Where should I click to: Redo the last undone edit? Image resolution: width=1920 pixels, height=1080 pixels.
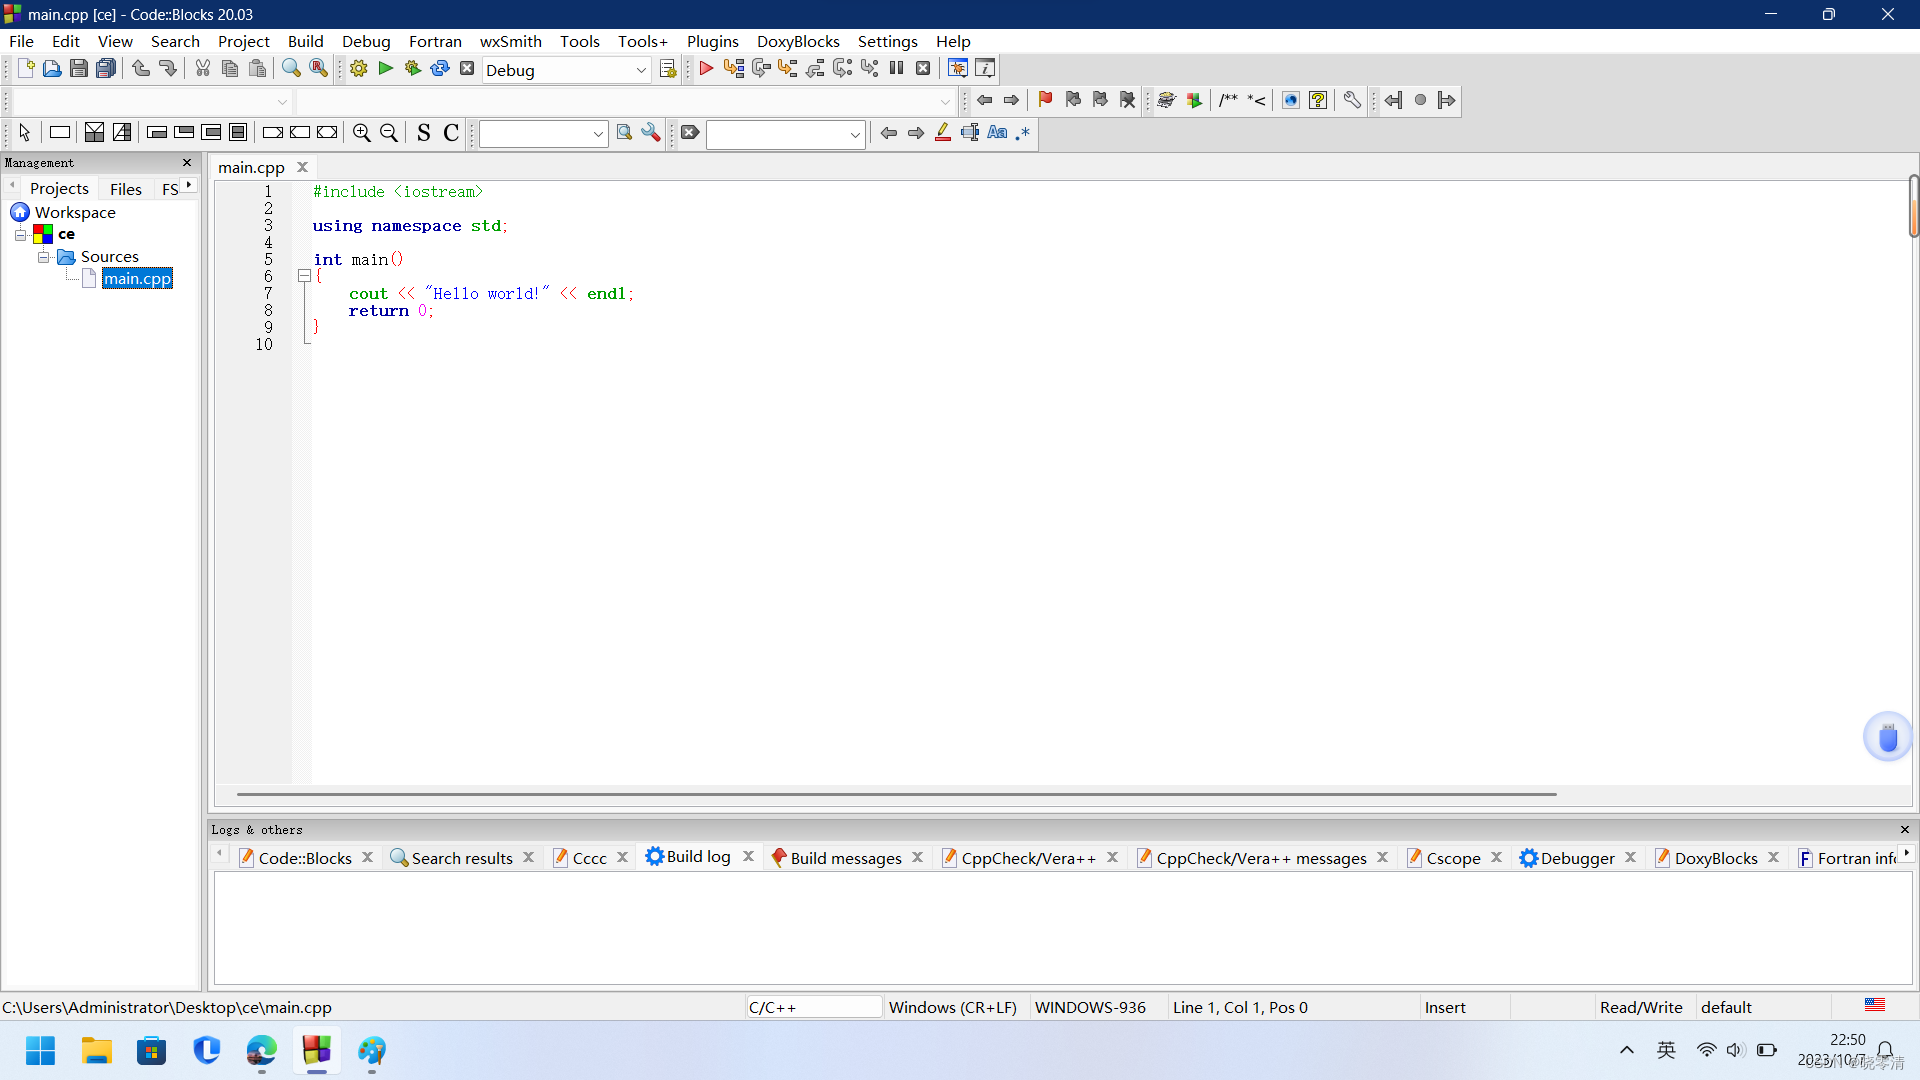point(168,69)
